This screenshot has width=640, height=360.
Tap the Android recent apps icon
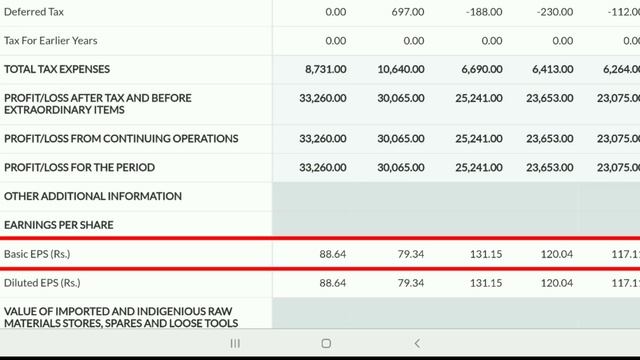tap(235, 344)
